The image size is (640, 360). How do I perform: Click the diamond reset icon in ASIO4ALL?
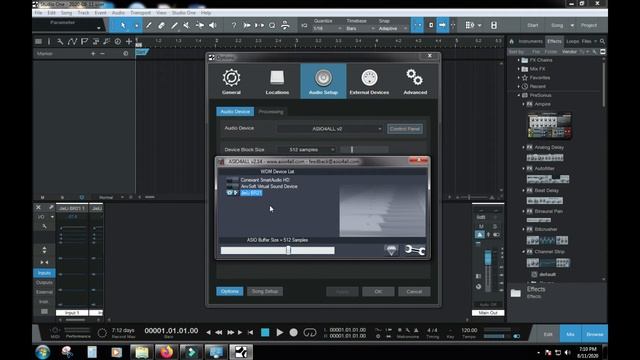coord(391,250)
